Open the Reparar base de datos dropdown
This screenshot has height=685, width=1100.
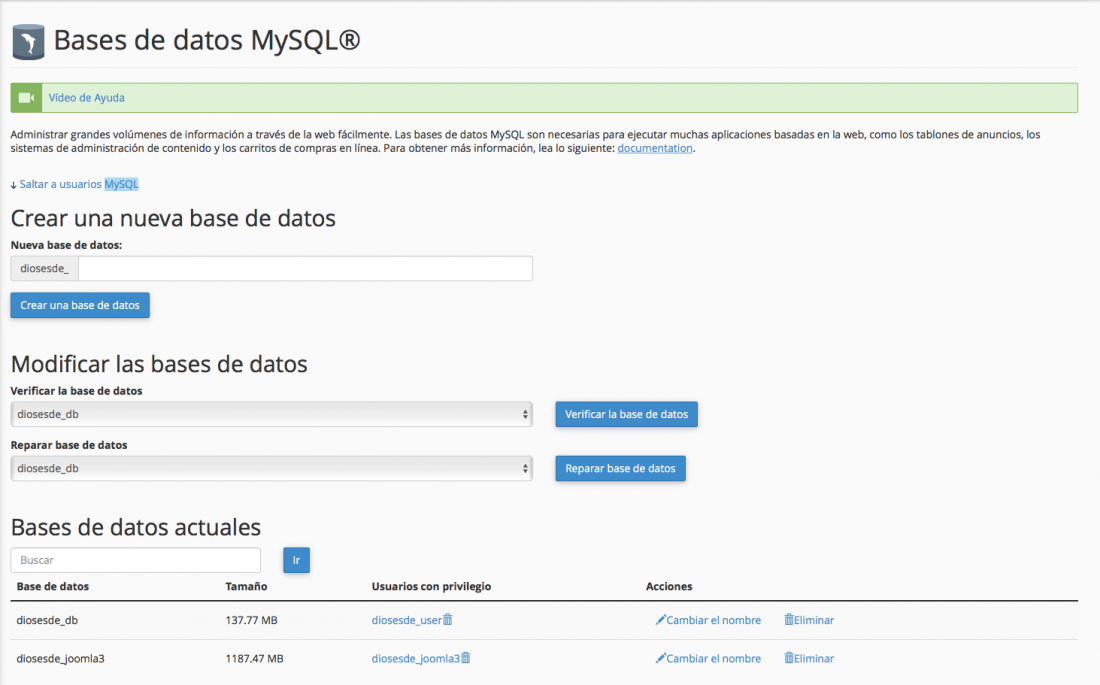(x=271, y=468)
